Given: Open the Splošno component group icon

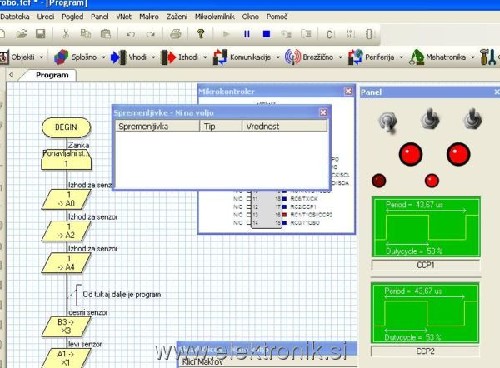Looking at the screenshot, I should point(61,57).
